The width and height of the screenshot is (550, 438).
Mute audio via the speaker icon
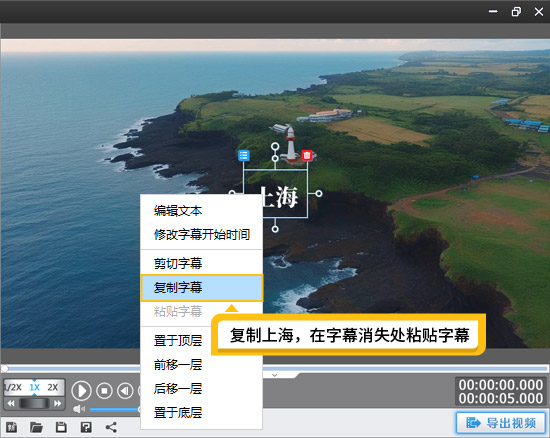point(79,409)
